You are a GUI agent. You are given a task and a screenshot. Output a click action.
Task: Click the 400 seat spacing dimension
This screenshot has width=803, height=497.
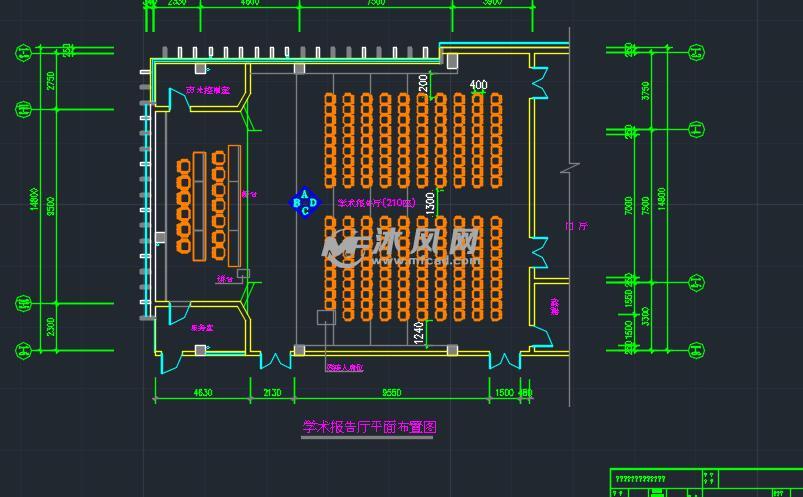point(478,85)
